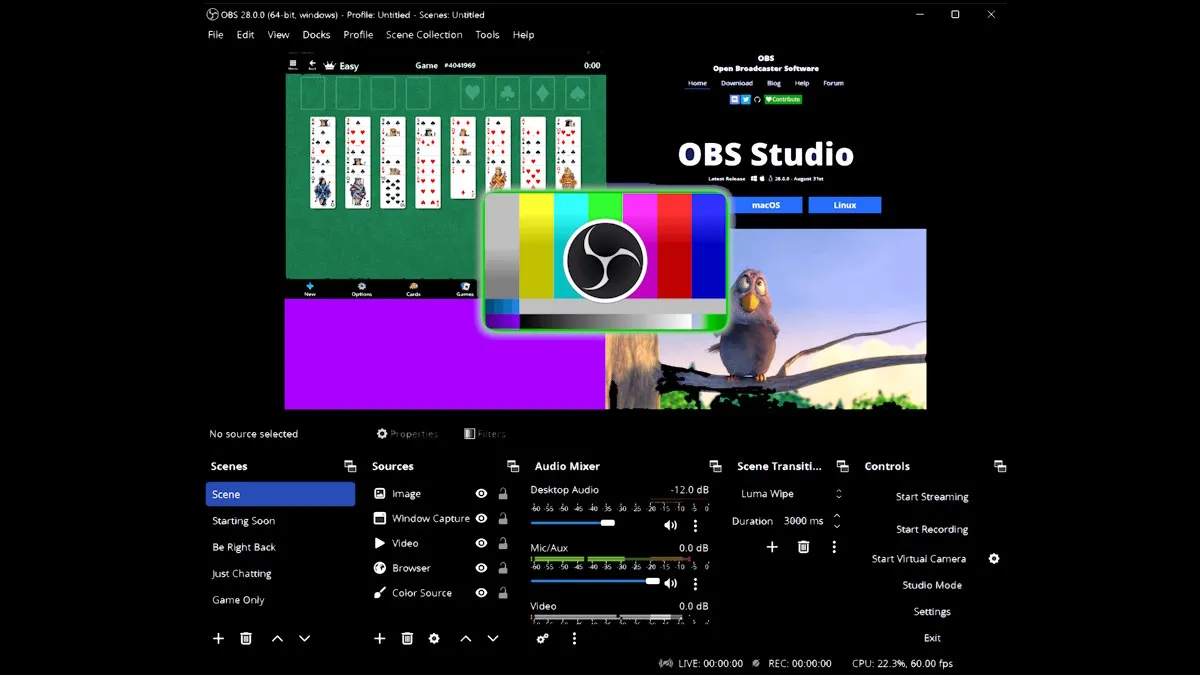Open virtual camera settings gear icon
The height and width of the screenshot is (675, 1200).
[994, 559]
